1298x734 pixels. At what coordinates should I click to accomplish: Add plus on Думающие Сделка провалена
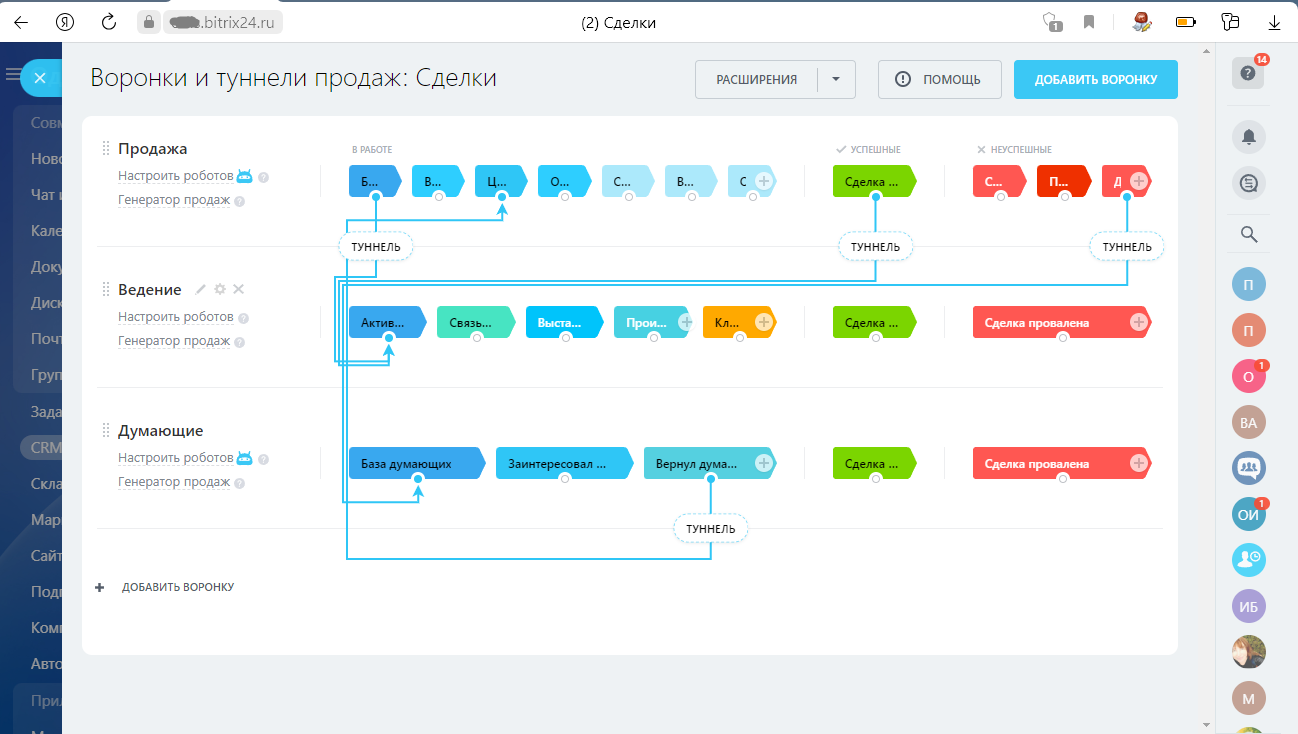click(1138, 463)
